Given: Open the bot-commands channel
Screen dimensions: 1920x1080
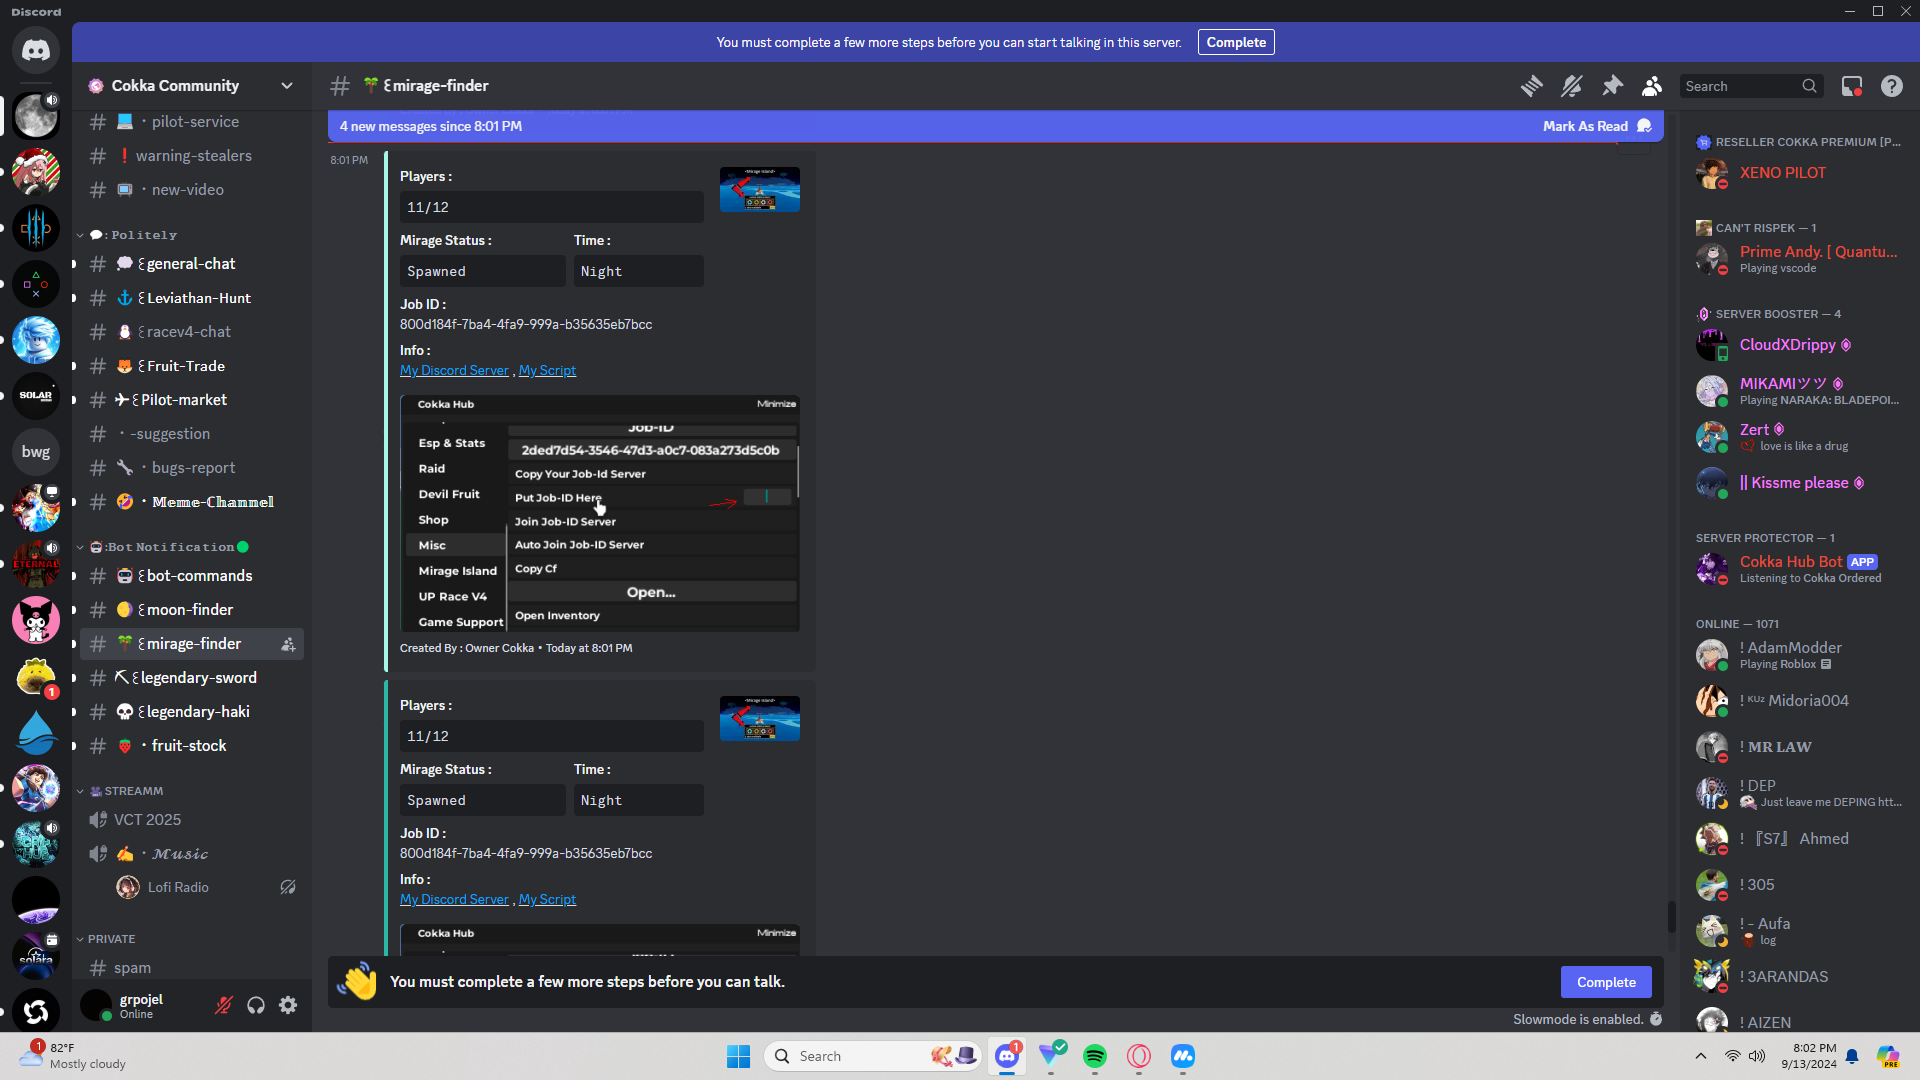Looking at the screenshot, I should click(192, 576).
